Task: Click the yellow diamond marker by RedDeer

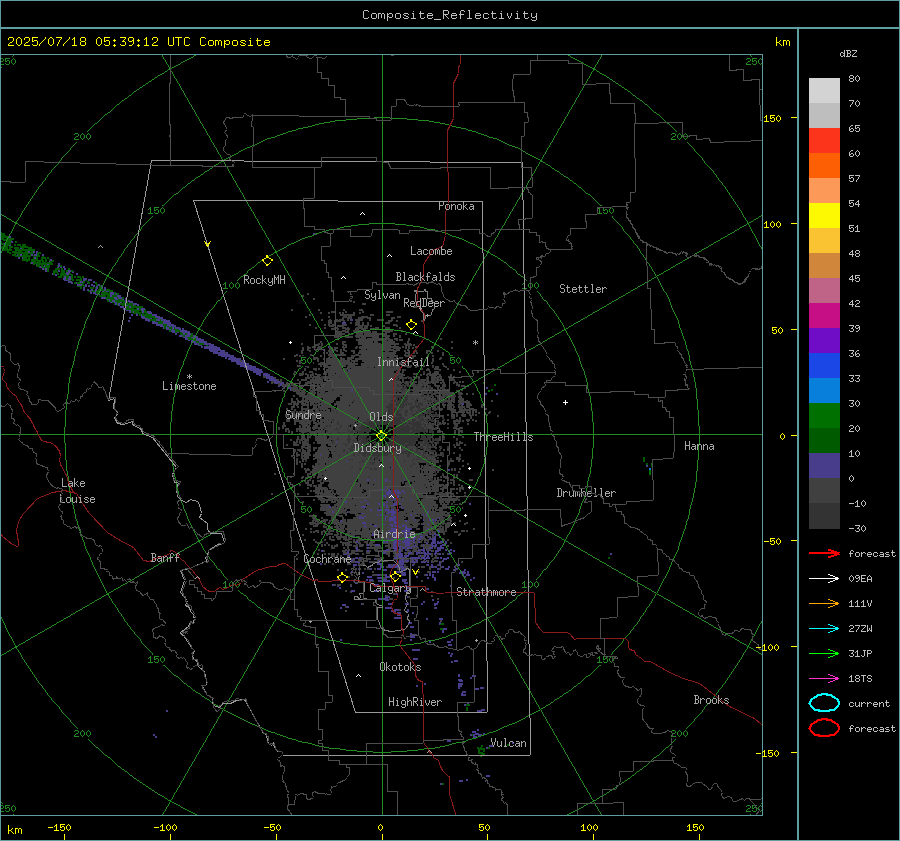Action: pyautogui.click(x=412, y=325)
